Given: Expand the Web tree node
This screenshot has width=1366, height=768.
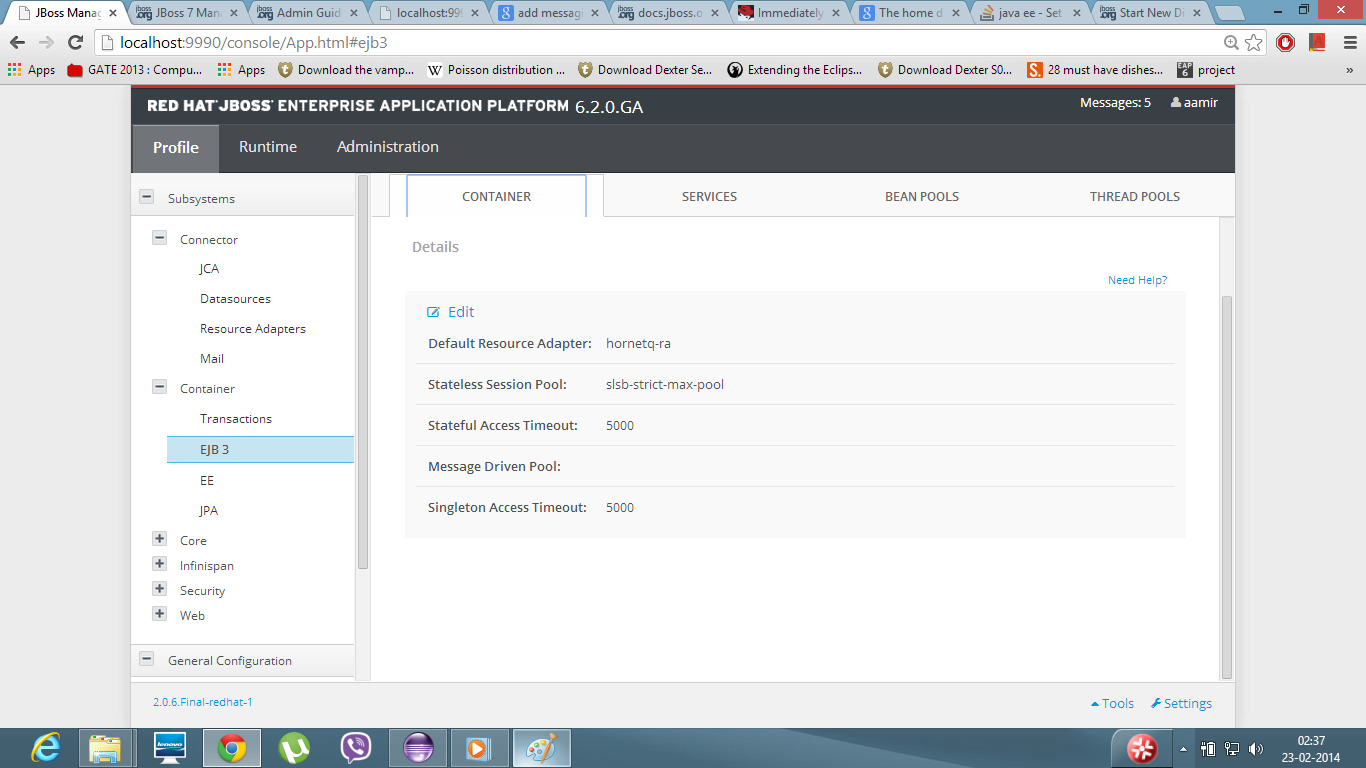Looking at the screenshot, I should tap(159, 614).
